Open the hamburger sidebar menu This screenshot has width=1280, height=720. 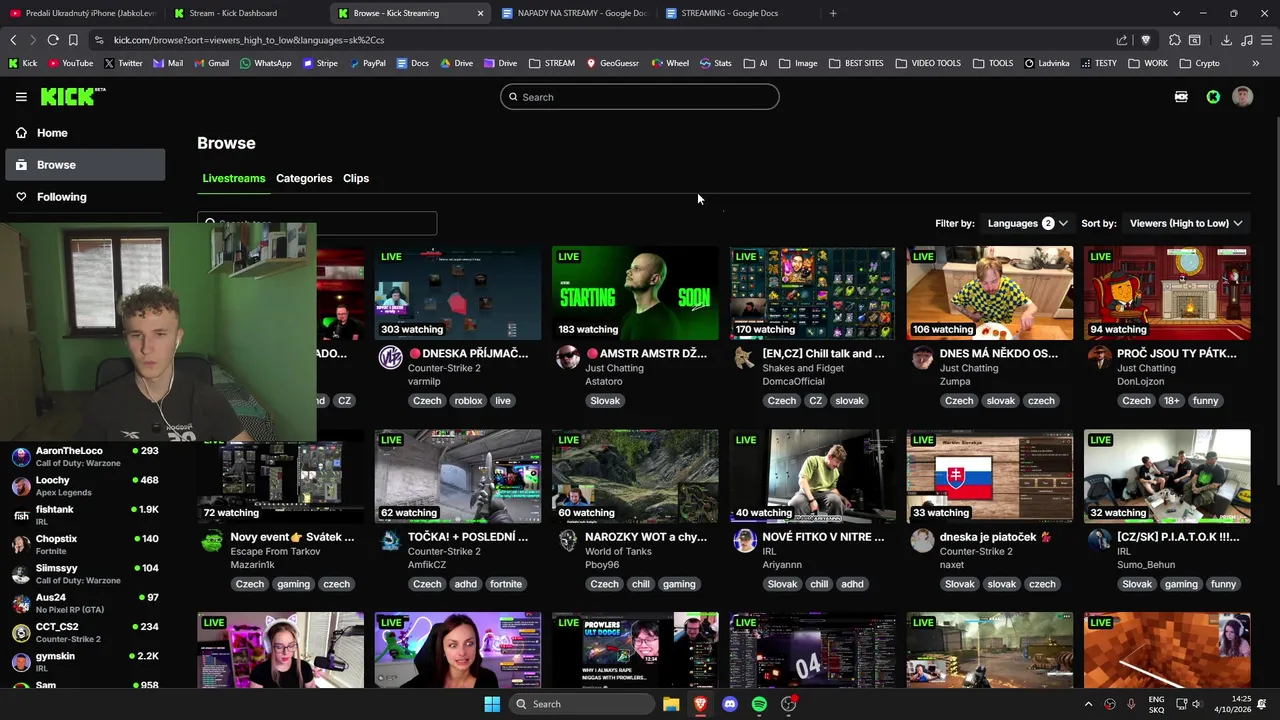tap(21, 97)
